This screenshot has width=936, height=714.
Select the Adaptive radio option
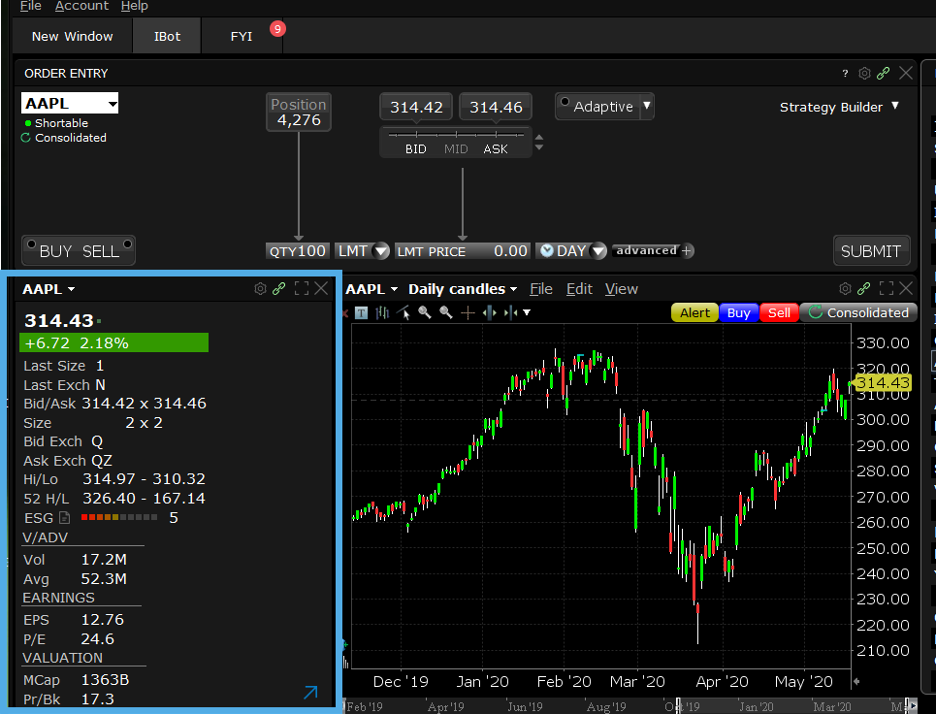[x=565, y=101]
